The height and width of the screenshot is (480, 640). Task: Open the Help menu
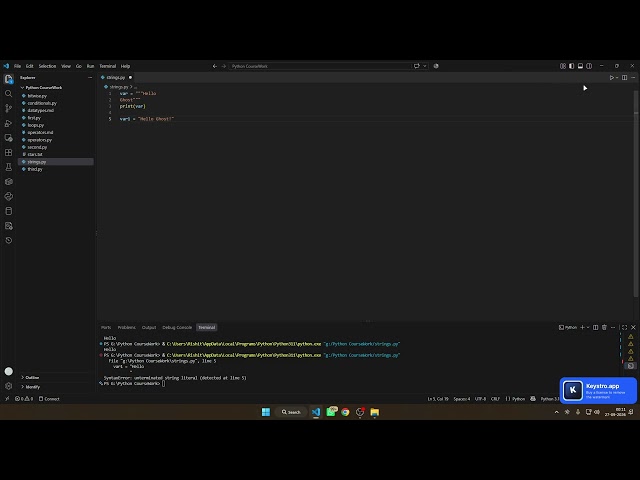coord(125,66)
